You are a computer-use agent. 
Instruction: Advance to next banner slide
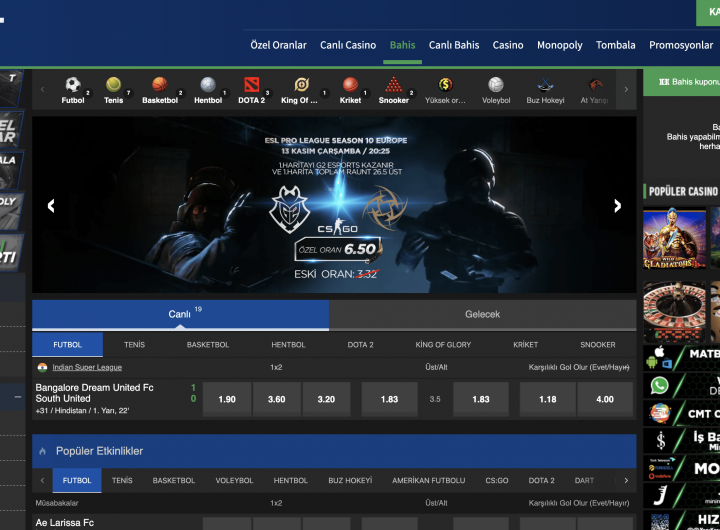pyautogui.click(x=618, y=205)
